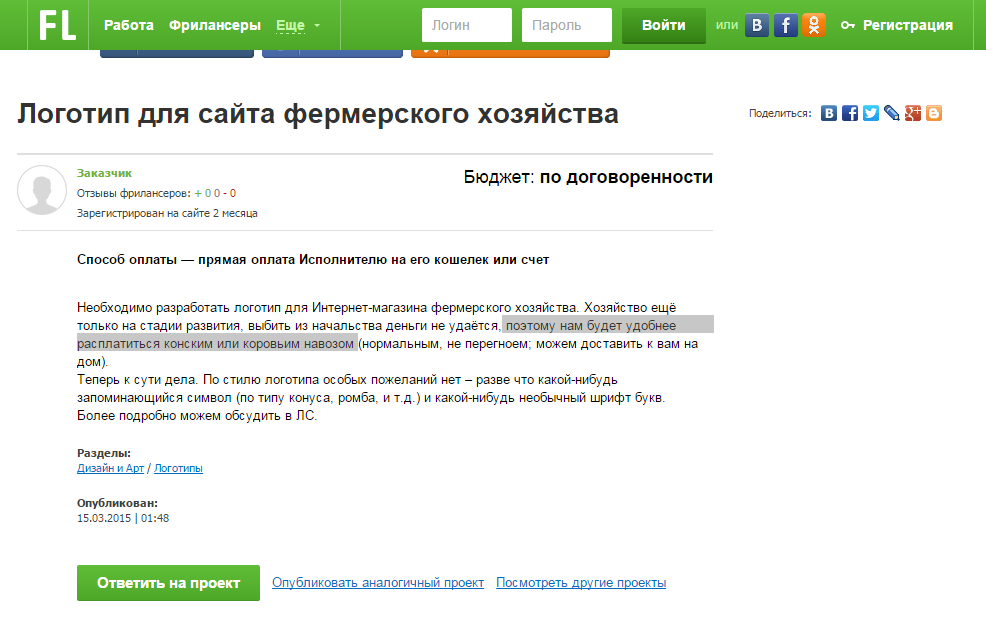Click Ответить на проект
The image size is (986, 629).
[167, 582]
